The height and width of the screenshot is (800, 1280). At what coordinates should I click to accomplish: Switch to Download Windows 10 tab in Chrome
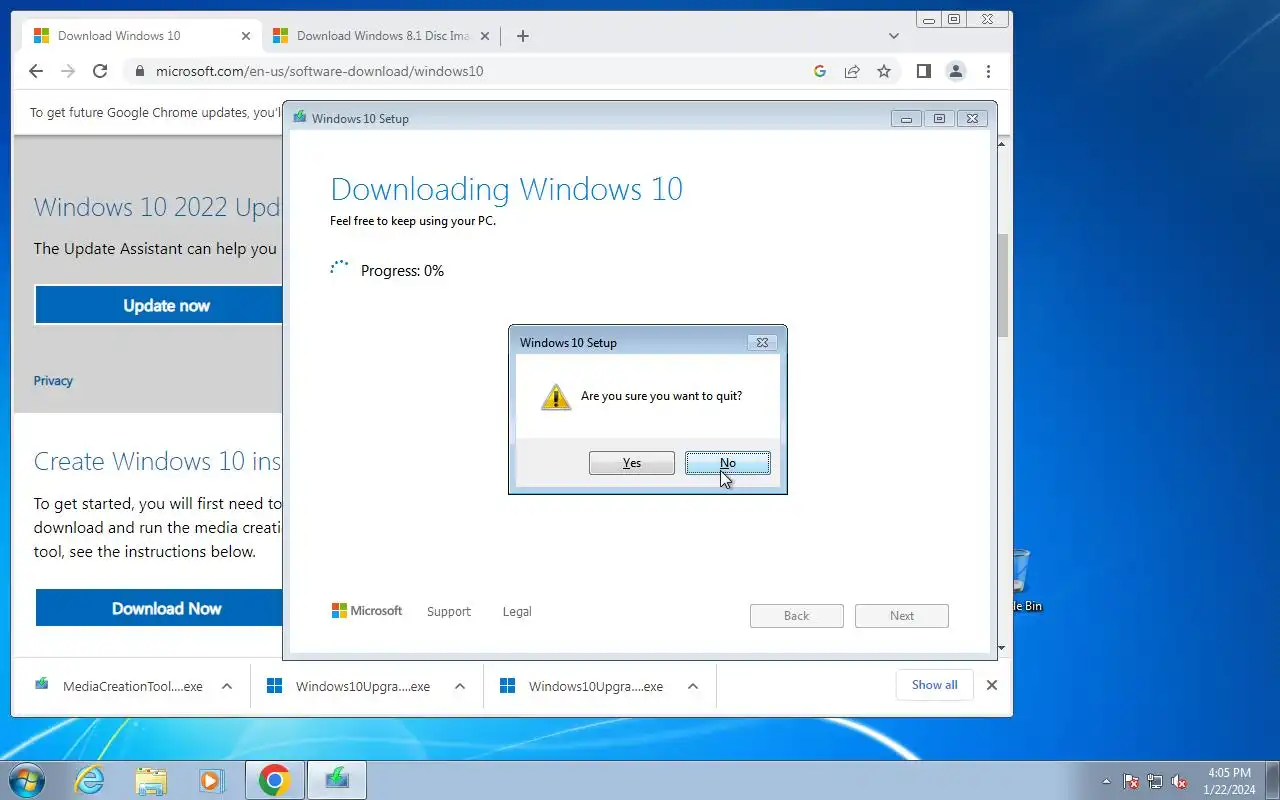click(140, 36)
